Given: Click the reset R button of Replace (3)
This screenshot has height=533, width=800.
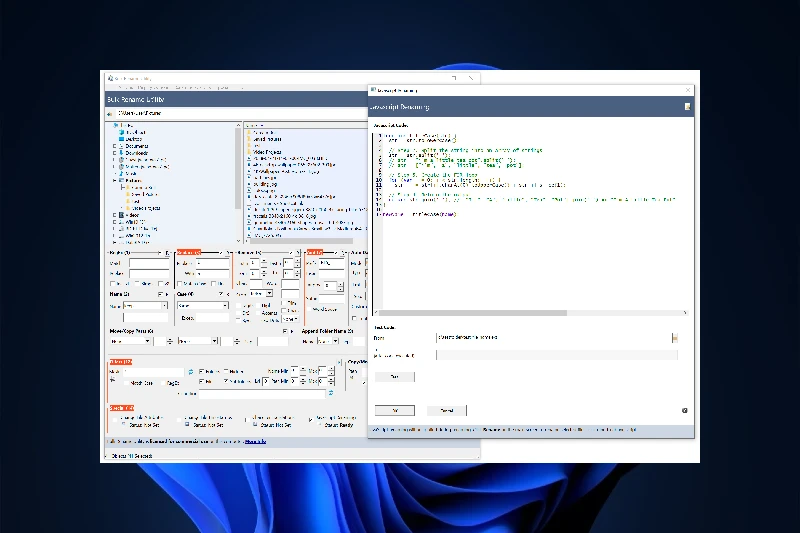Looking at the screenshot, I should pos(228,253).
